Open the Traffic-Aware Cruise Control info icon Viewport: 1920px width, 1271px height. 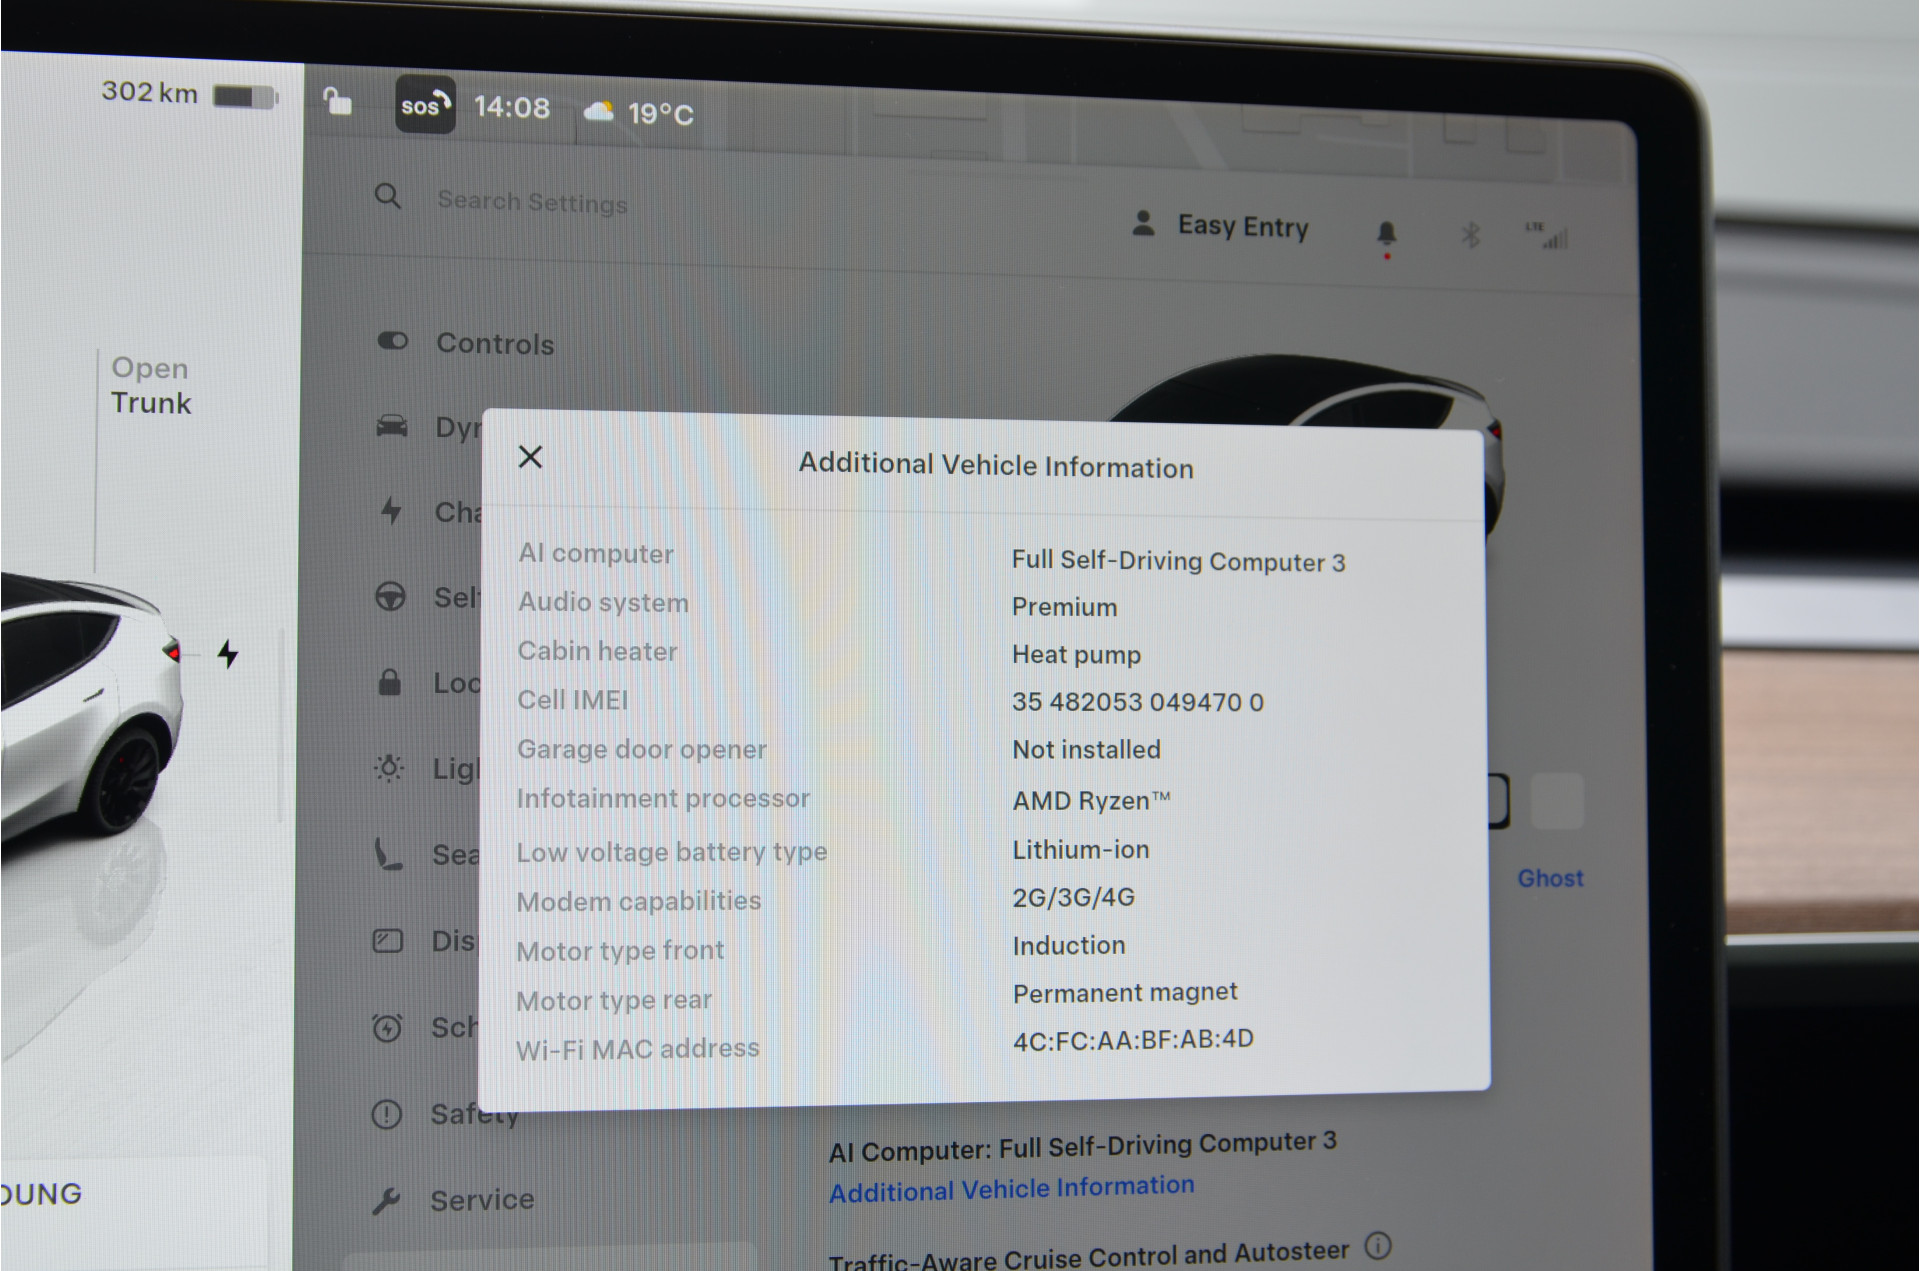(1378, 1246)
